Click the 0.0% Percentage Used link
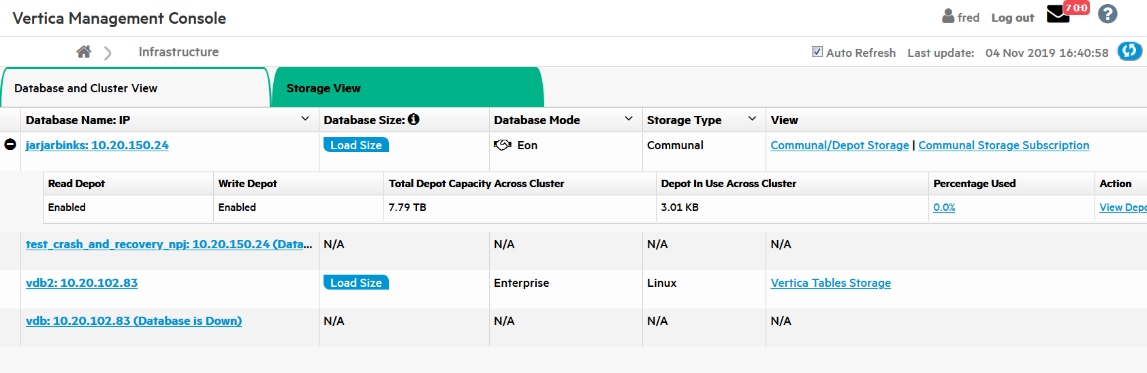The image size is (1147, 373). coord(944,207)
